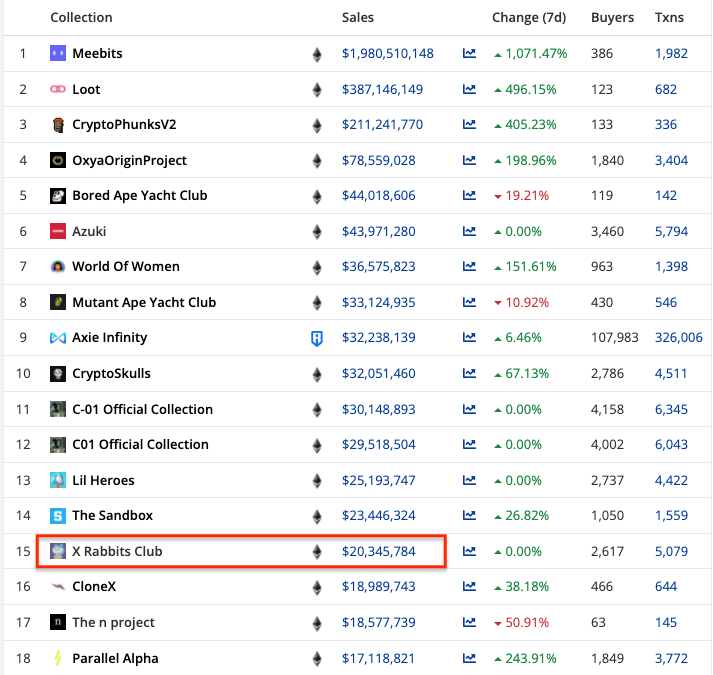Open the chart icon for Loot sales
The width and height of the screenshot is (713, 675).
(x=469, y=89)
